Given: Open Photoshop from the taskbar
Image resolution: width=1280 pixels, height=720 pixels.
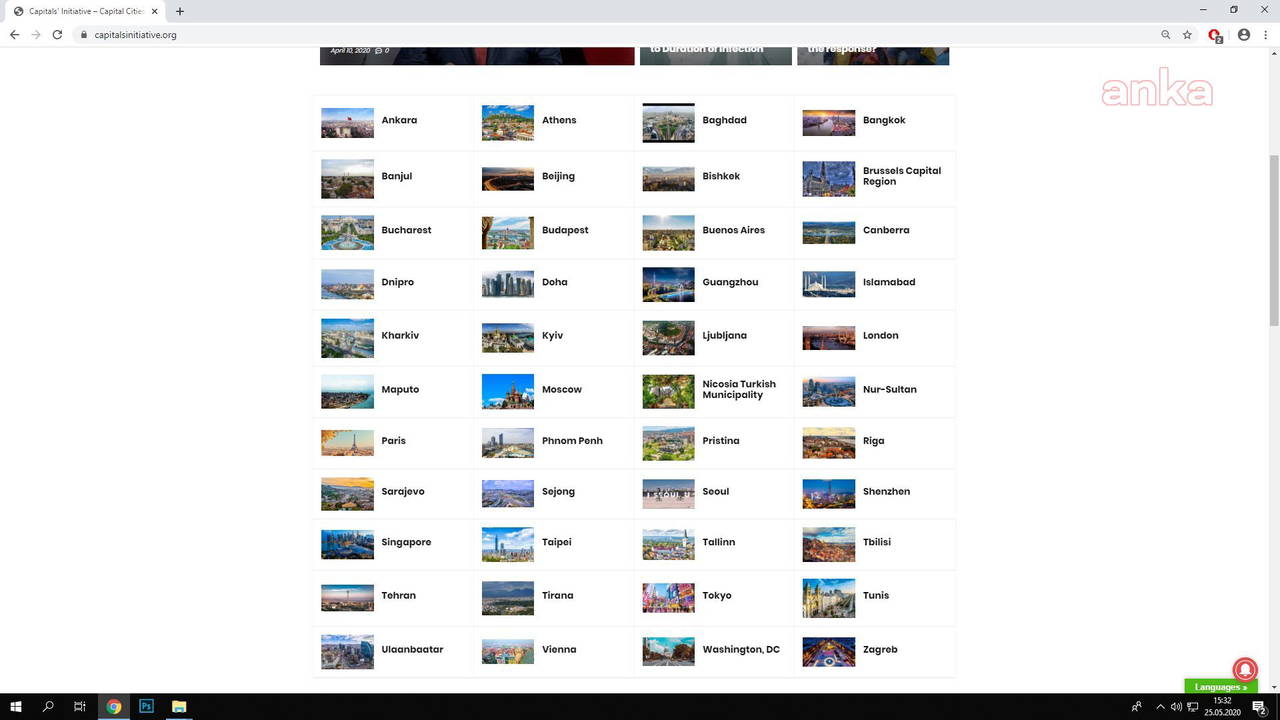Looking at the screenshot, I should (x=146, y=707).
